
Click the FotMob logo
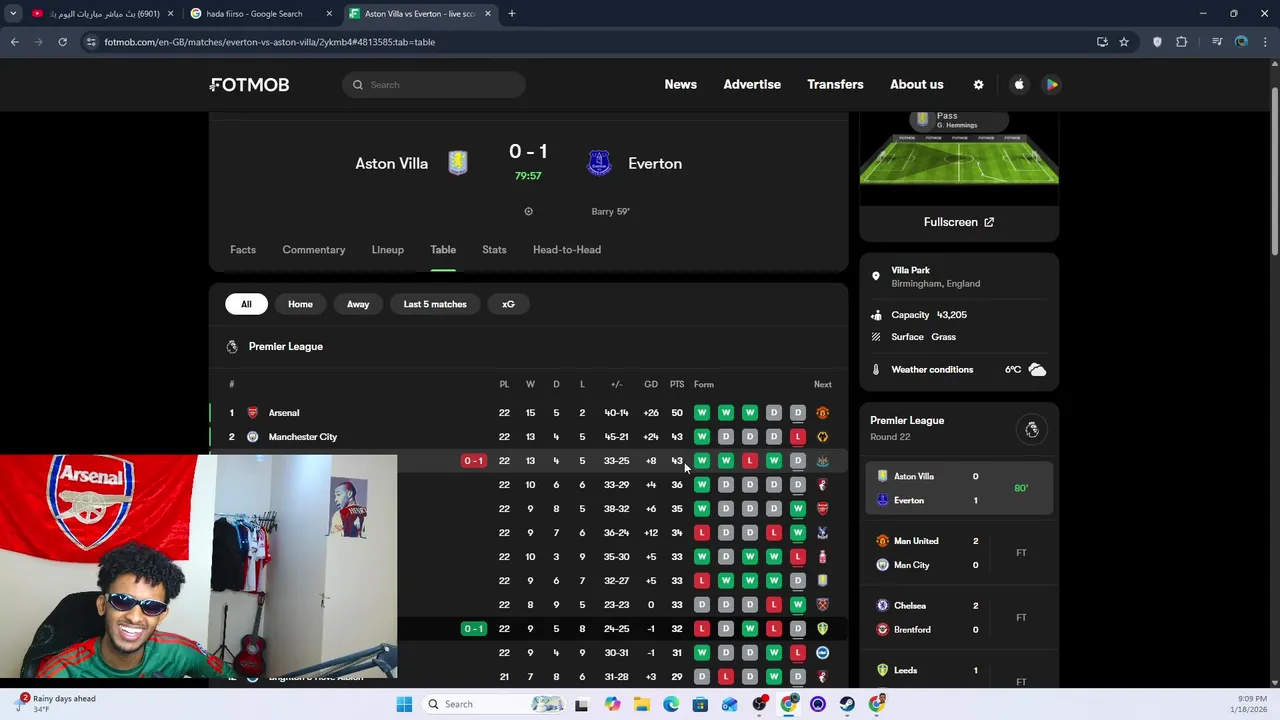pyautogui.click(x=250, y=85)
